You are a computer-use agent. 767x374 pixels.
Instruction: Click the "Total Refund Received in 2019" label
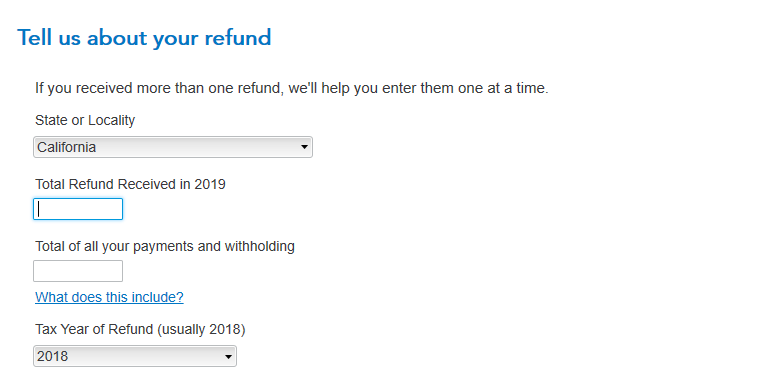(130, 184)
